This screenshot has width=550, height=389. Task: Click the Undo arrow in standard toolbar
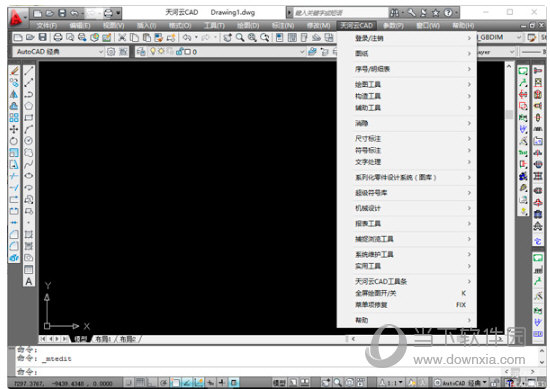[x=187, y=37]
